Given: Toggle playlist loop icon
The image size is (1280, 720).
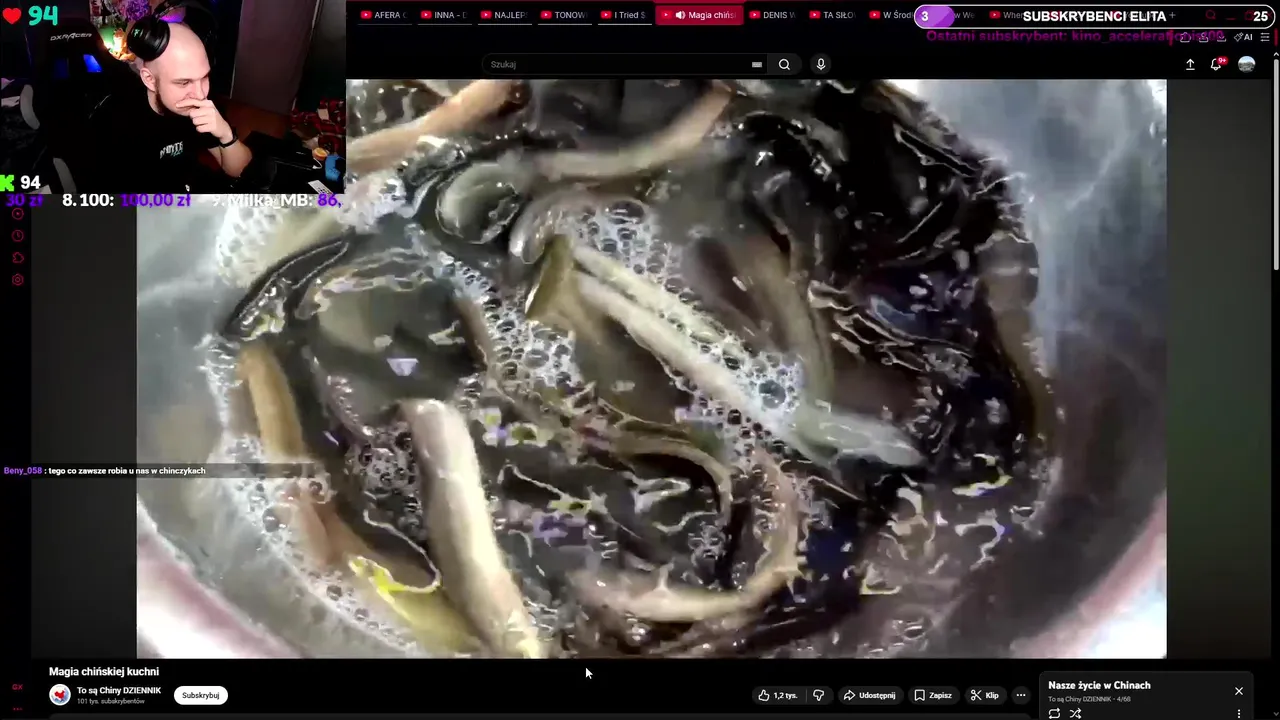Looking at the screenshot, I should 1054,713.
